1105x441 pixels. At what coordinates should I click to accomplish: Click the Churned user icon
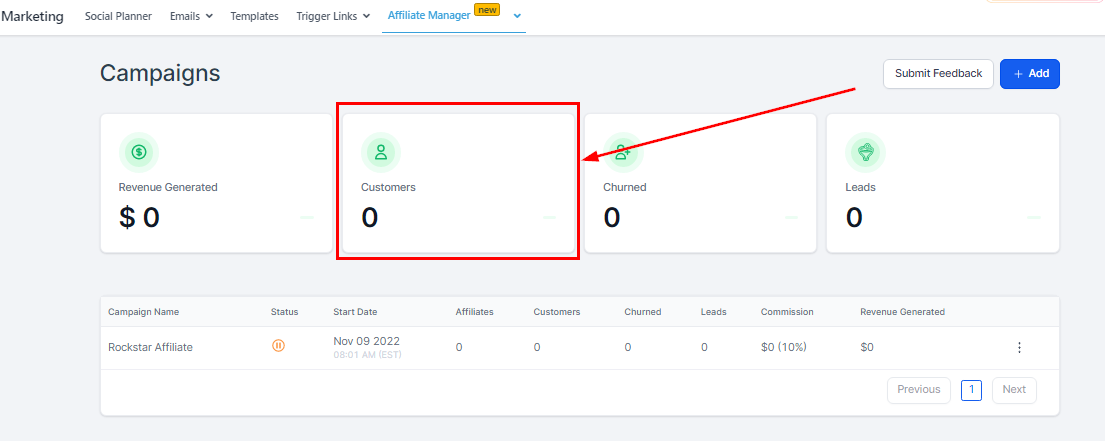623,152
